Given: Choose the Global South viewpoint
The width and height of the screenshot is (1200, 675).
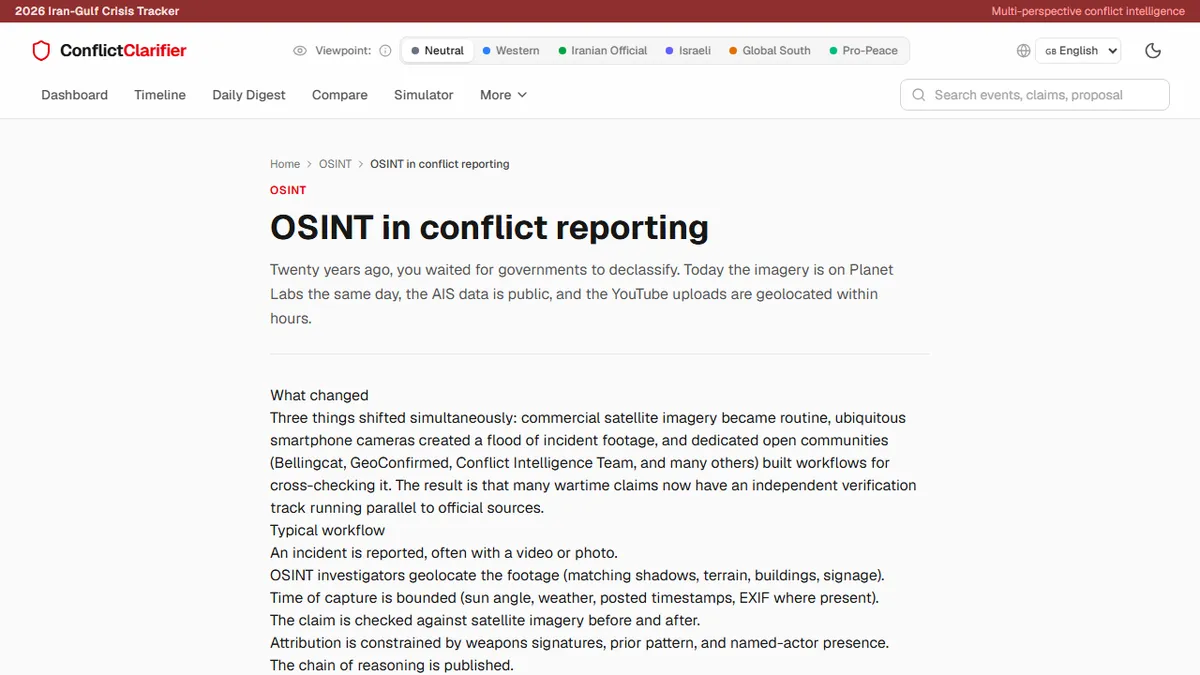Looking at the screenshot, I should point(770,51).
